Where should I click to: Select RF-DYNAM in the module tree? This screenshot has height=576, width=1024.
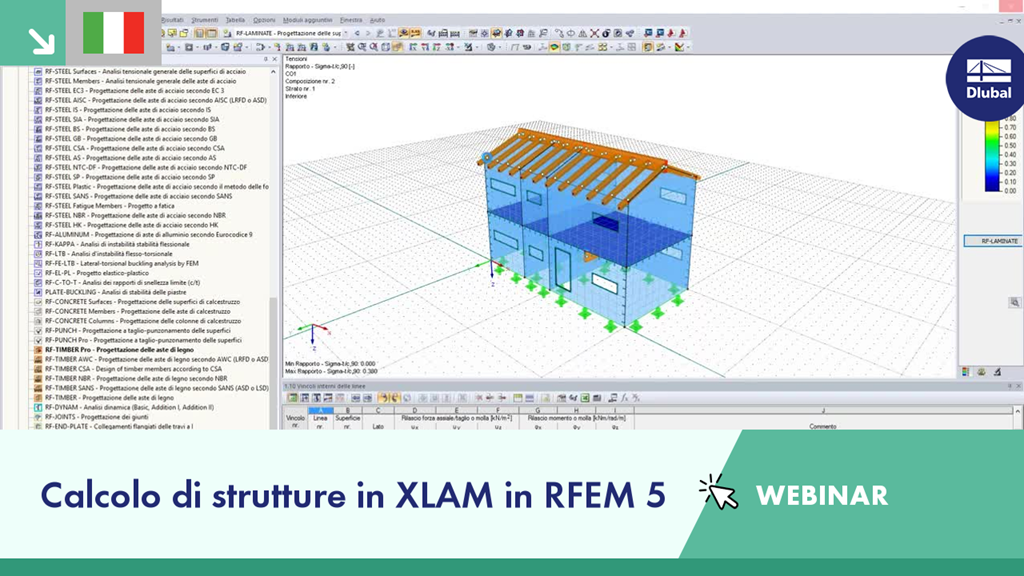129,407
